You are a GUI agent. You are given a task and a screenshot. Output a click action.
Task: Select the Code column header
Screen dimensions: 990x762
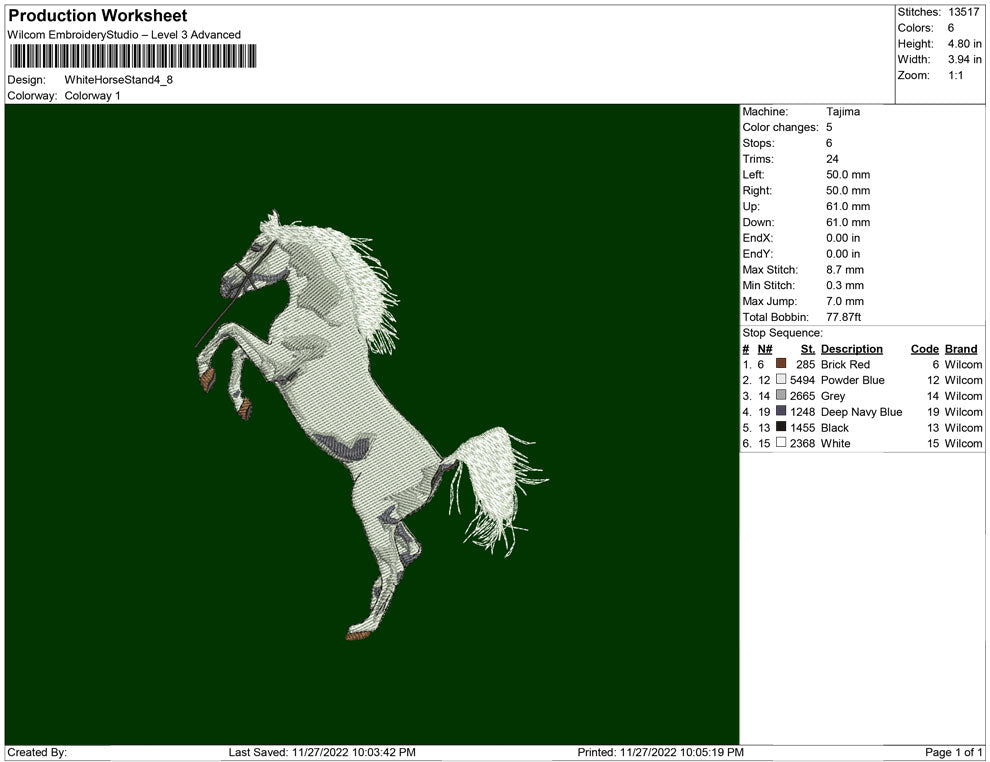tap(924, 349)
